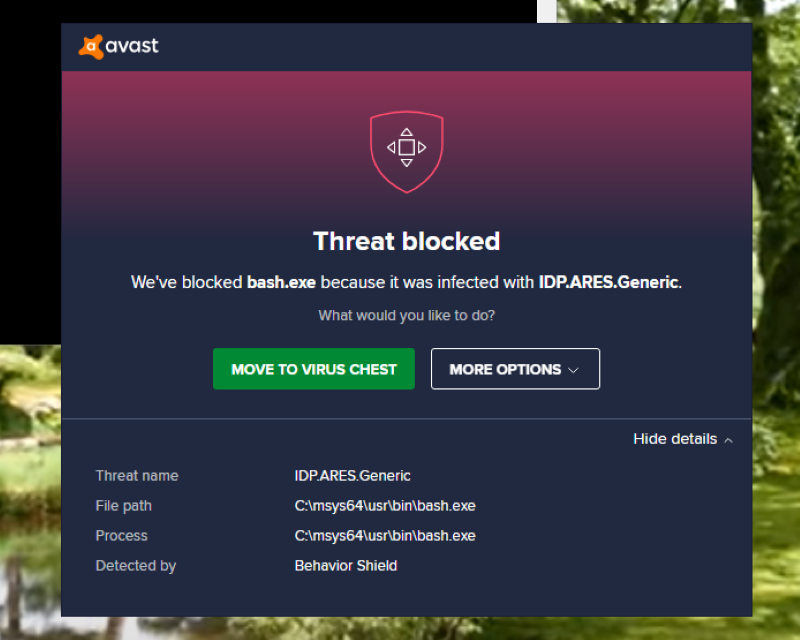Click the orange Avast logo icon
Screen dimensions: 800x640
(91, 46)
